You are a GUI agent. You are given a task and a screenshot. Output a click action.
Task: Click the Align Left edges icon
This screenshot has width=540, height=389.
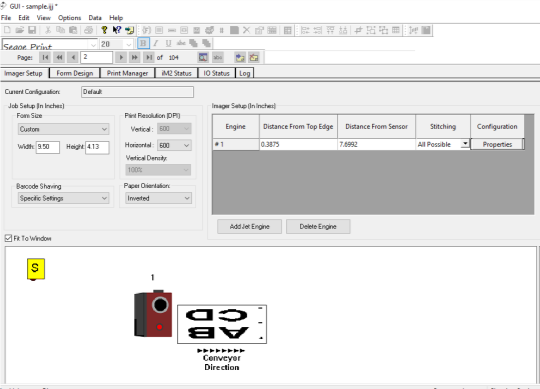[x=305, y=30]
